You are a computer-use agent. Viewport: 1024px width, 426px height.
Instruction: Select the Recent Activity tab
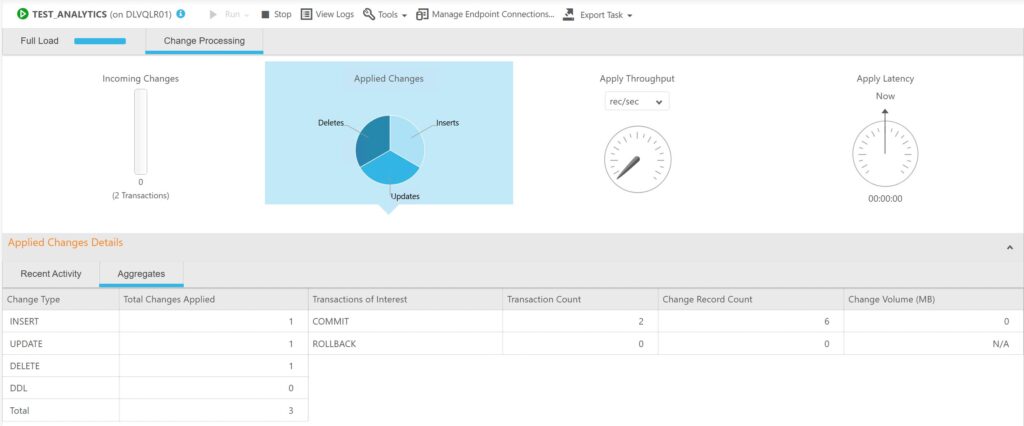point(51,273)
